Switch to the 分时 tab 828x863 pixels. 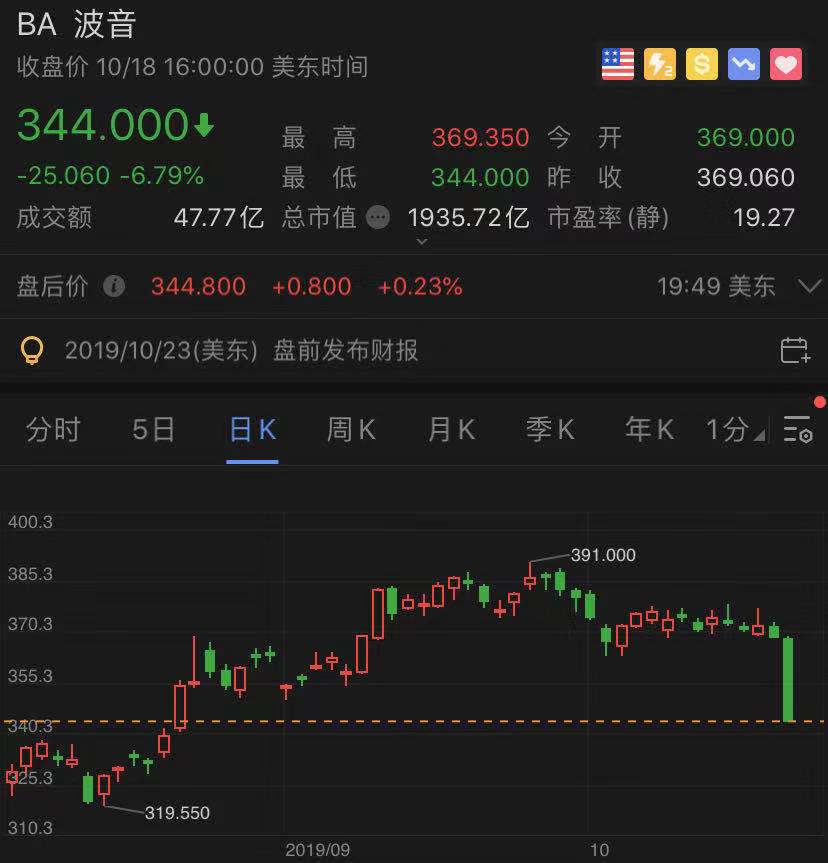tap(54, 429)
